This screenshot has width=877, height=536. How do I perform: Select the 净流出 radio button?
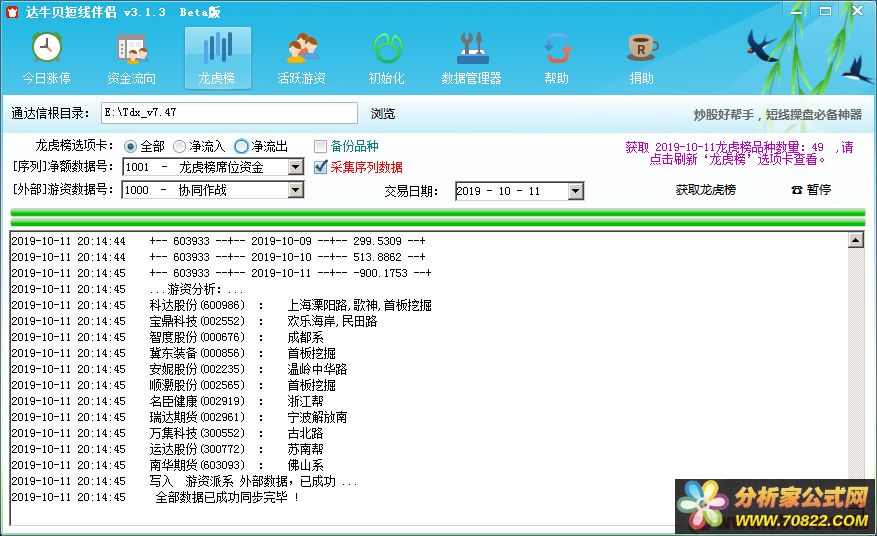[241, 147]
